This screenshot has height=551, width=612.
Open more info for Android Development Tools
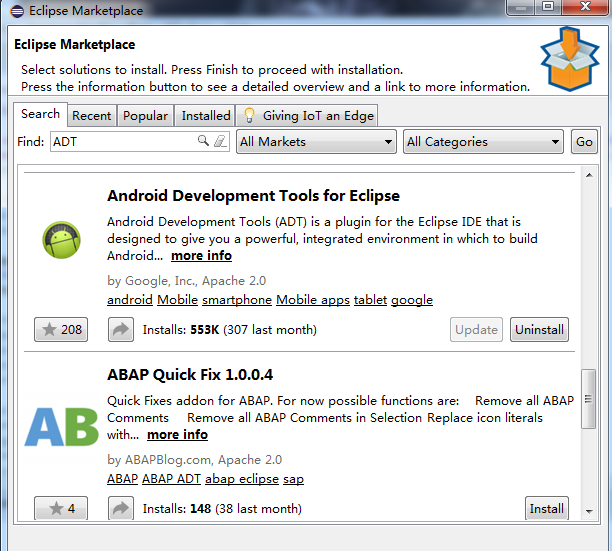[201, 256]
